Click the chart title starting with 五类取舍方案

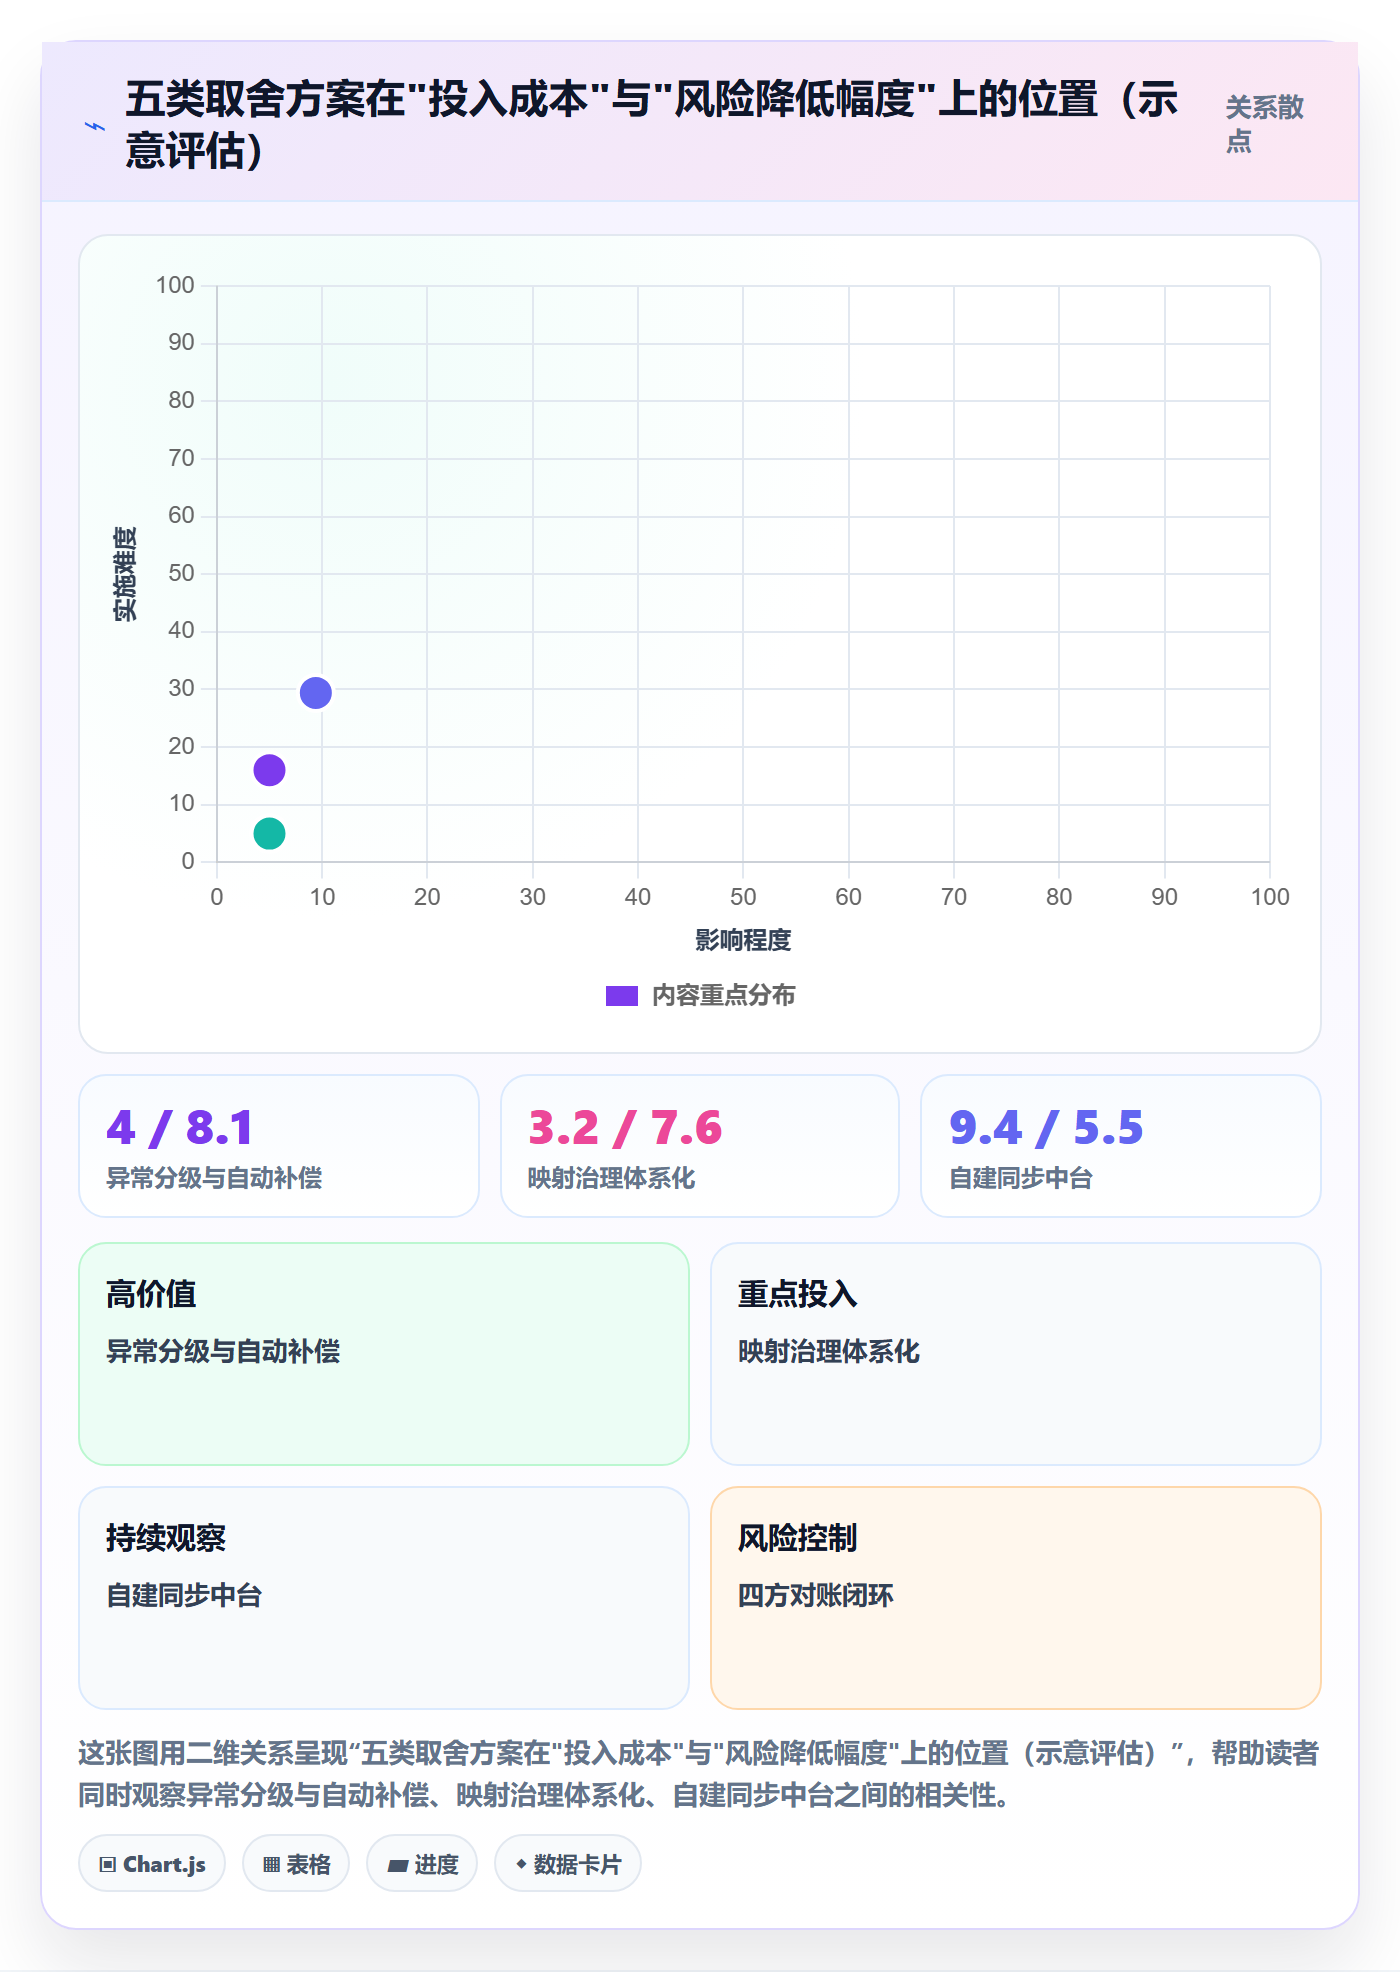pos(652,125)
